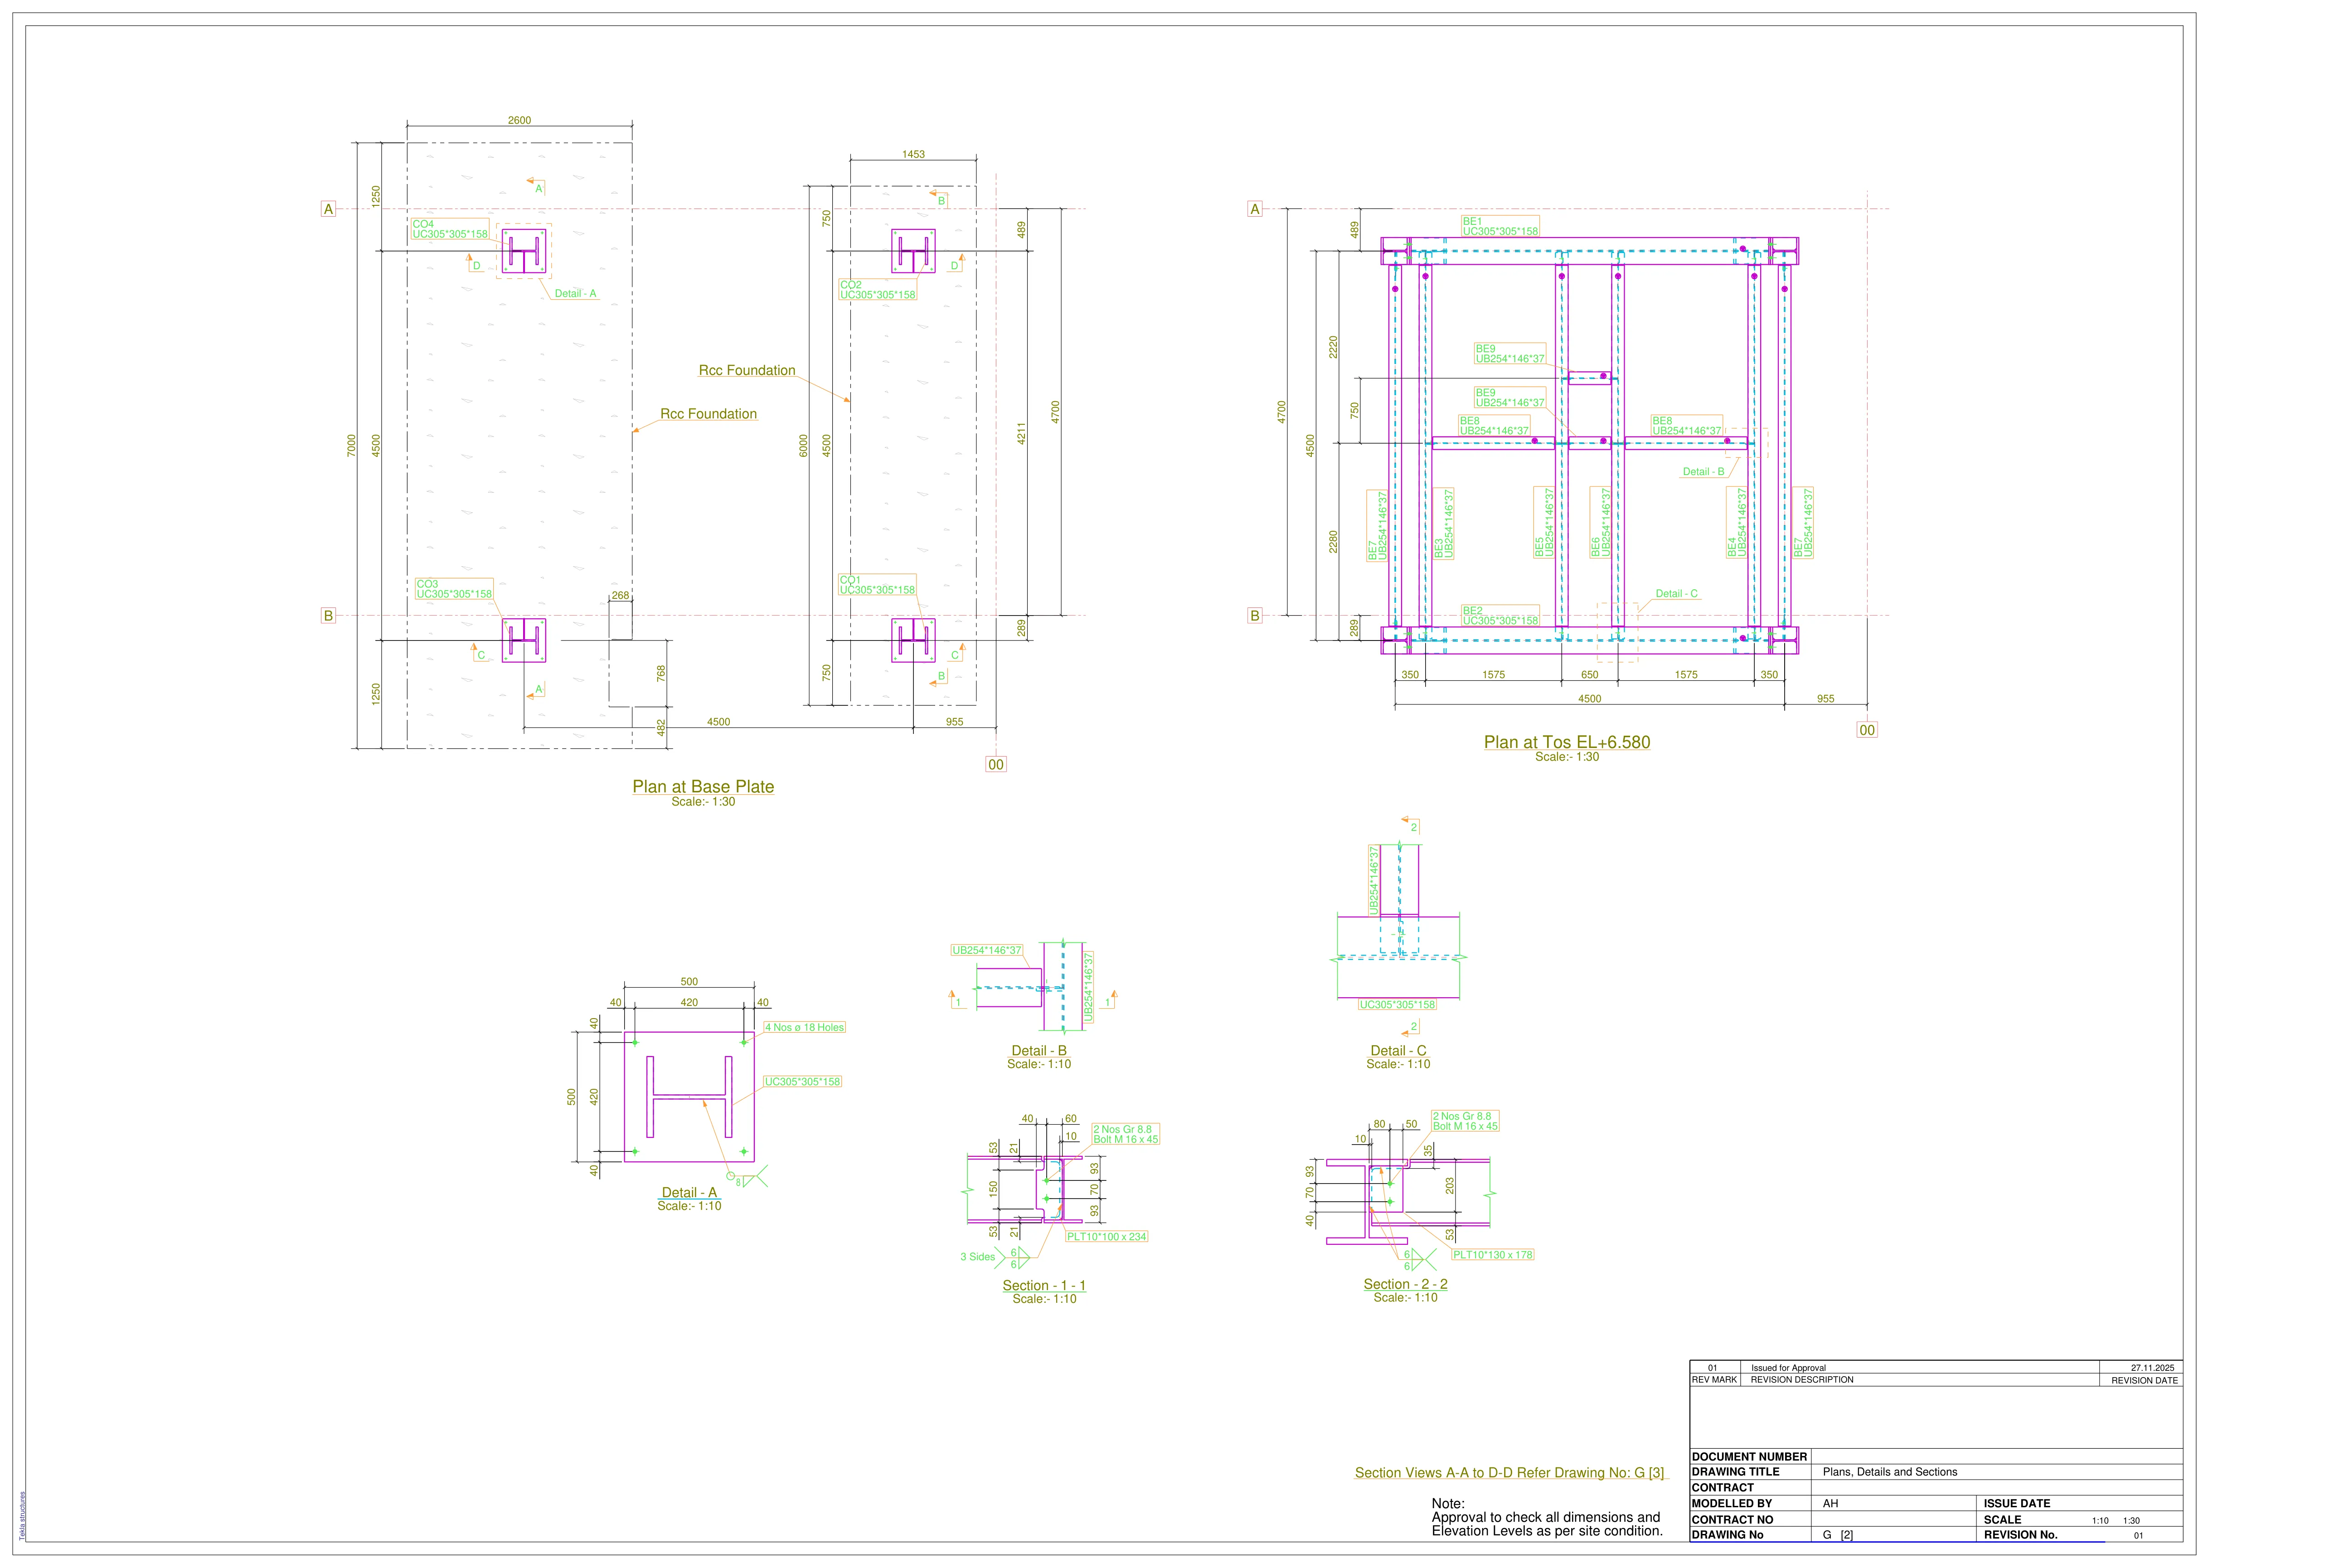2349x1568 pixels.
Task: Select the BE6 UB254*146*37 beam label
Action: 1601,523
